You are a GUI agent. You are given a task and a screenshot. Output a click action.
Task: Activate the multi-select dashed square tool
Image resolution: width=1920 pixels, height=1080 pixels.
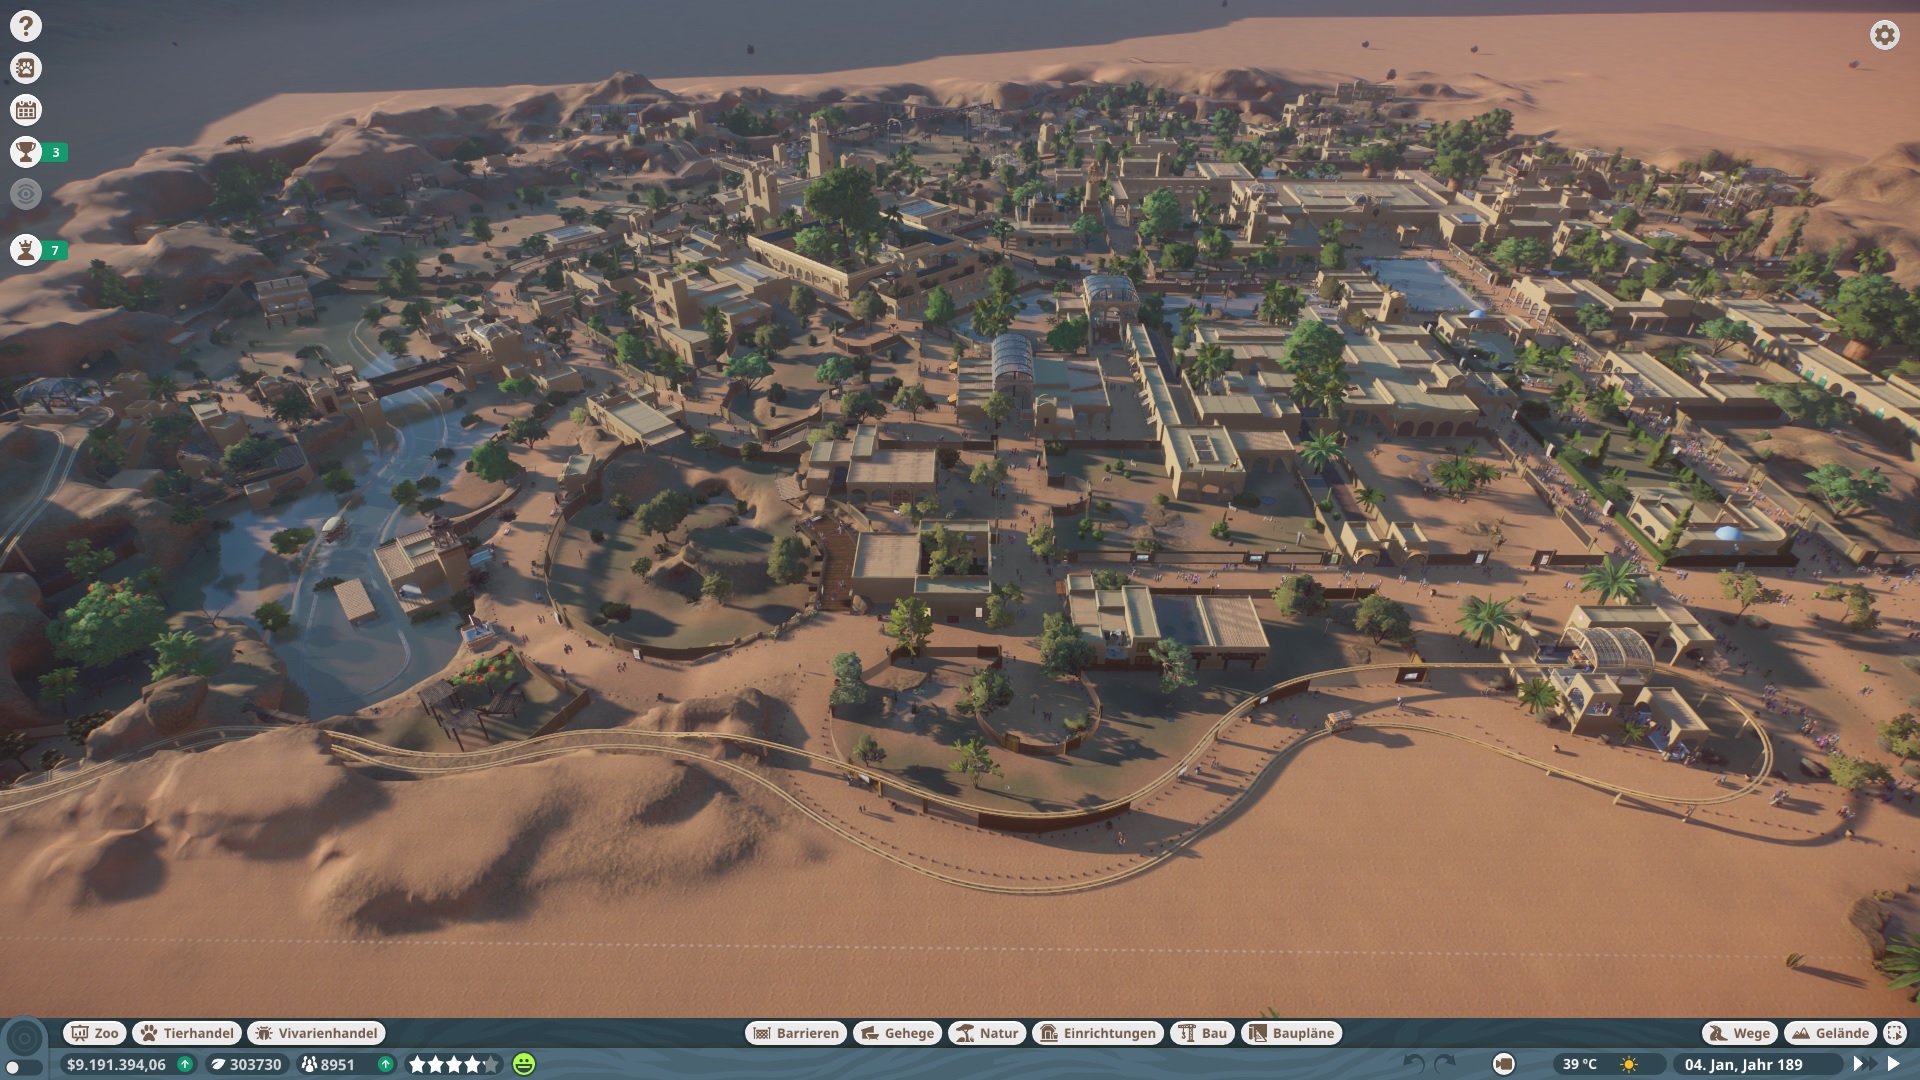click(1895, 1033)
